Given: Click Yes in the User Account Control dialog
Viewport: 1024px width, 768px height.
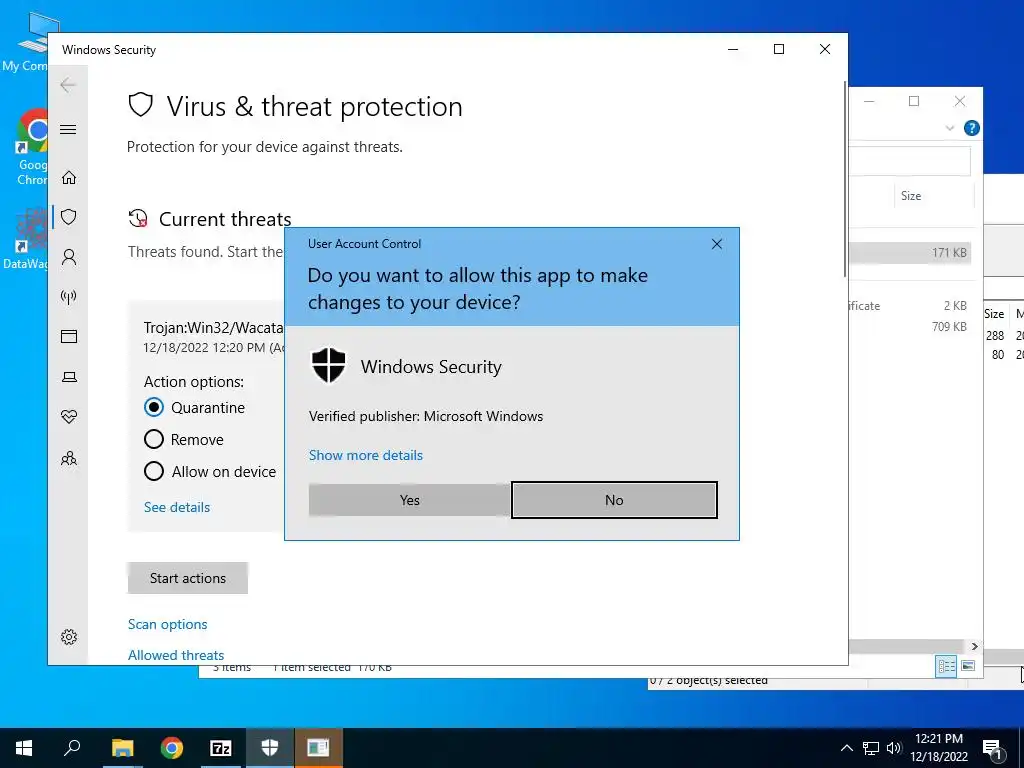Looking at the screenshot, I should [x=409, y=500].
